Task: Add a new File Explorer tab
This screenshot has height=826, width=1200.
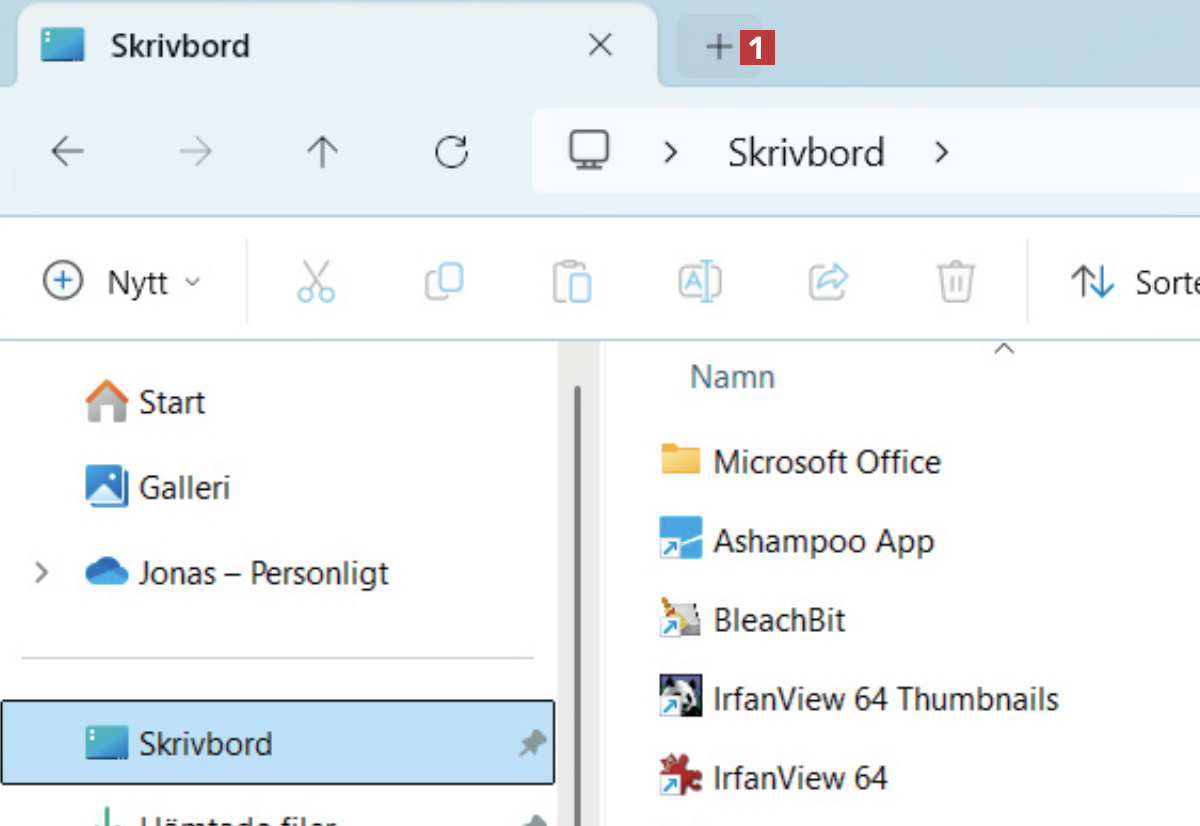Action: tap(718, 46)
